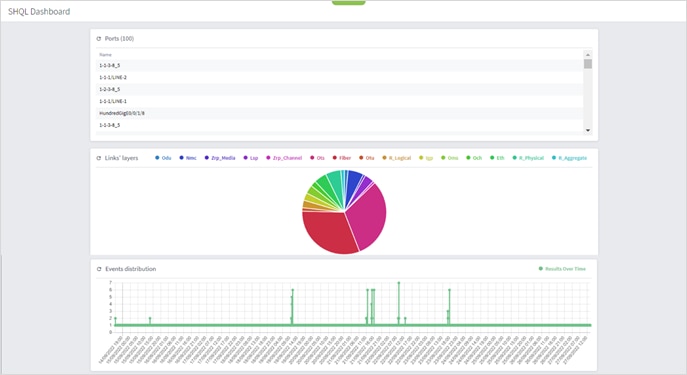Click the SHQL Dashboard title
This screenshot has height=375, width=687.
(39, 12)
